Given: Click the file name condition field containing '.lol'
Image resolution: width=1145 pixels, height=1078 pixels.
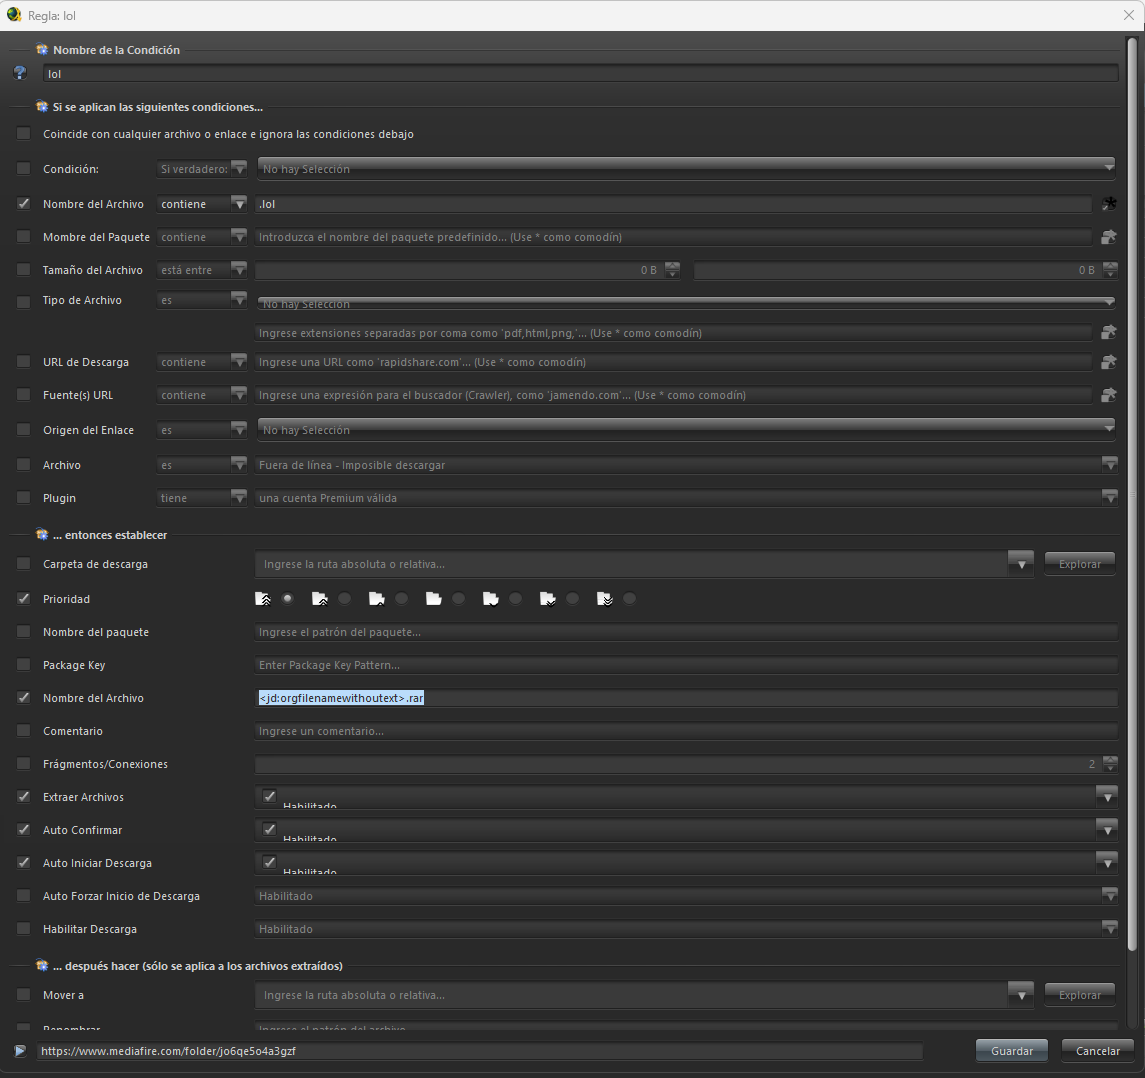Looking at the screenshot, I should point(673,204).
